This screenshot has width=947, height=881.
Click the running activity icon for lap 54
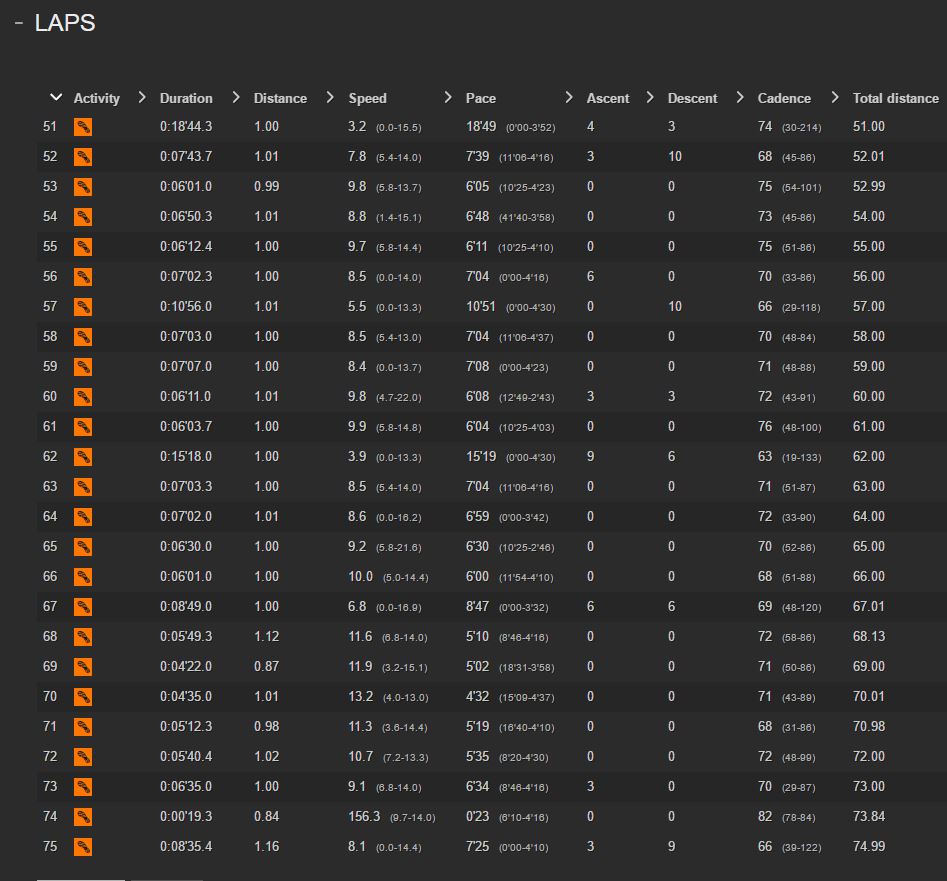pos(83,217)
